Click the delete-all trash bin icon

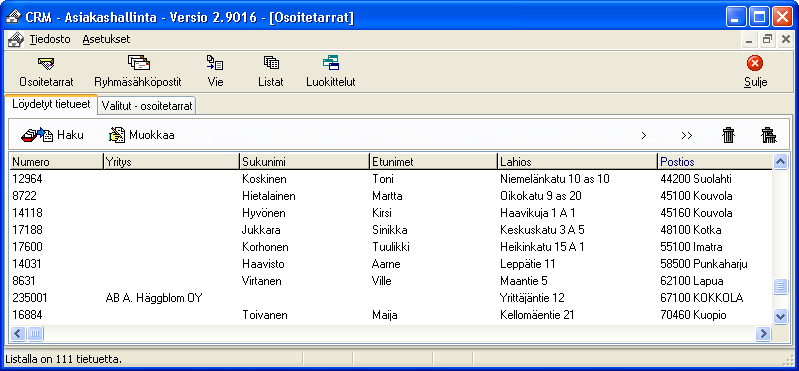point(768,135)
